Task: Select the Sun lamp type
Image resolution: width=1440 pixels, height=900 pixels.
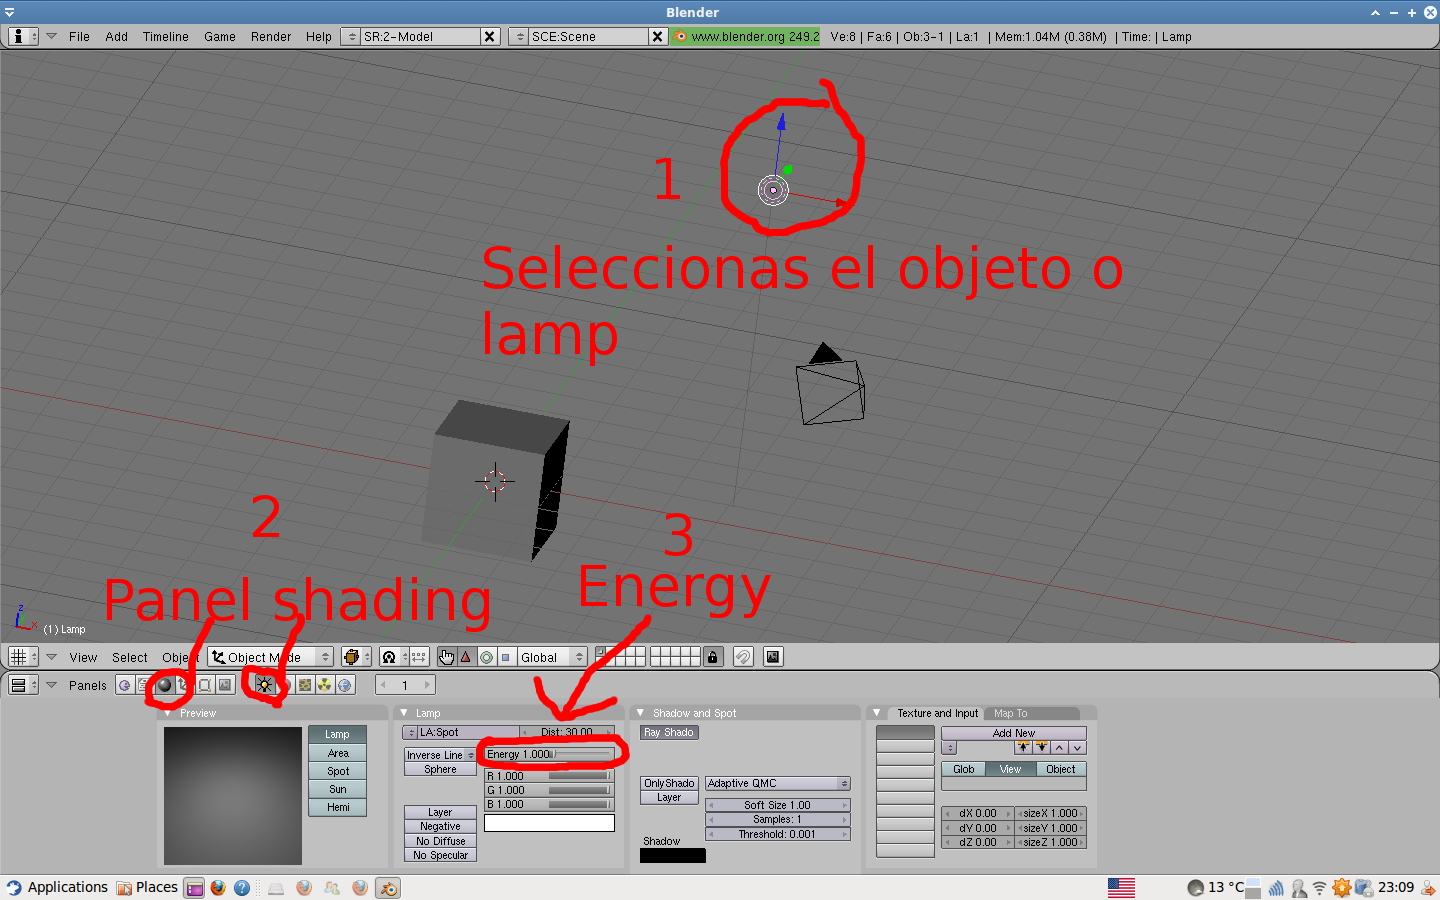Action: (338, 789)
